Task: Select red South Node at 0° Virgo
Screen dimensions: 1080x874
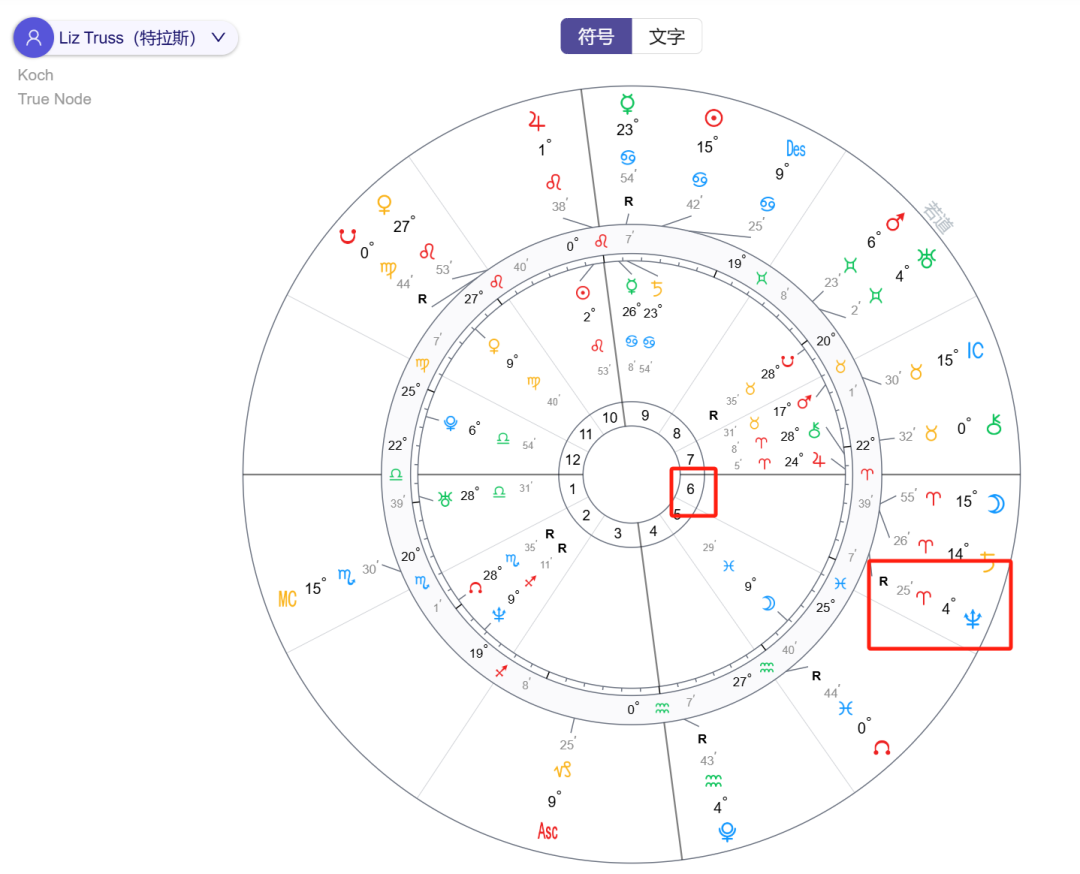Action: click(348, 236)
